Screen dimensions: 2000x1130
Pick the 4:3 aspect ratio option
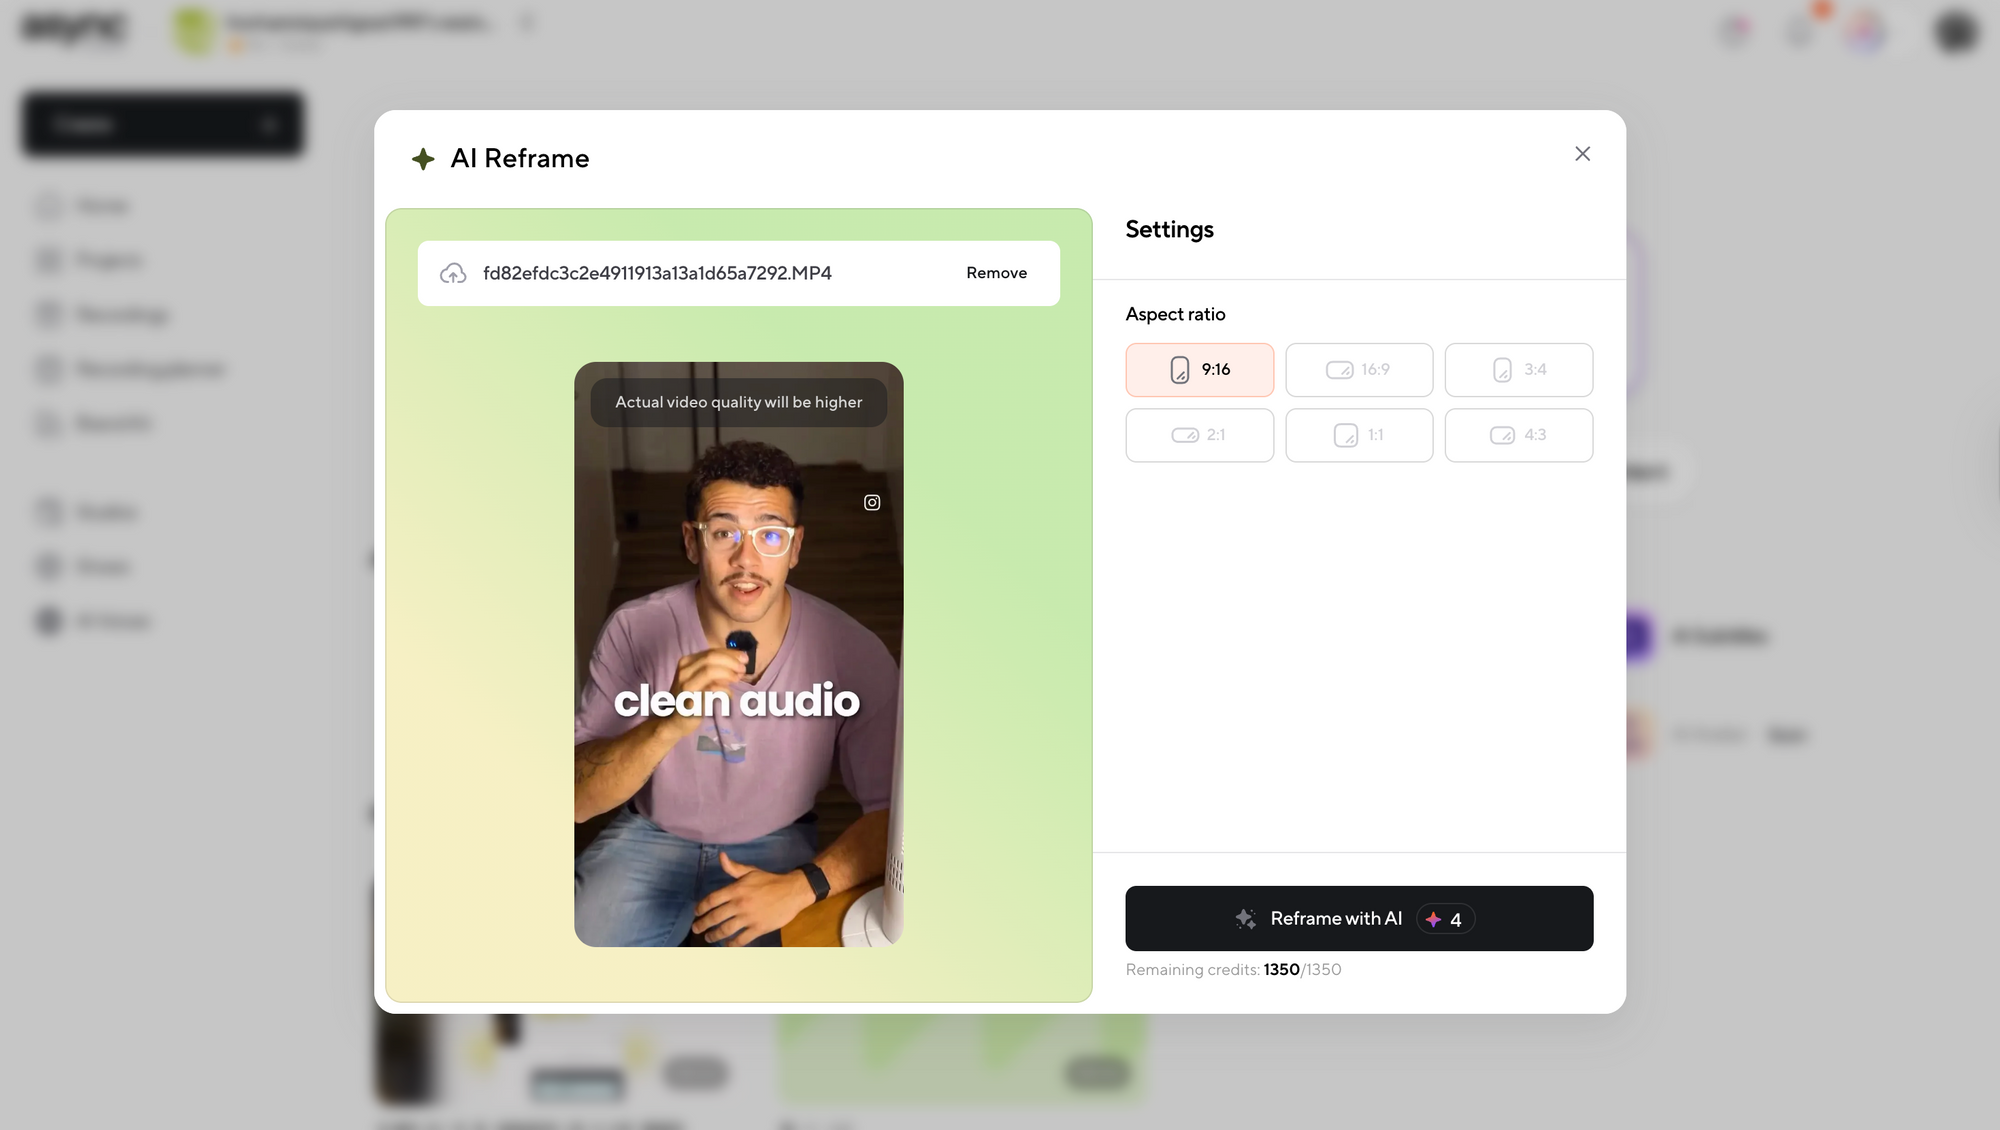tap(1518, 435)
